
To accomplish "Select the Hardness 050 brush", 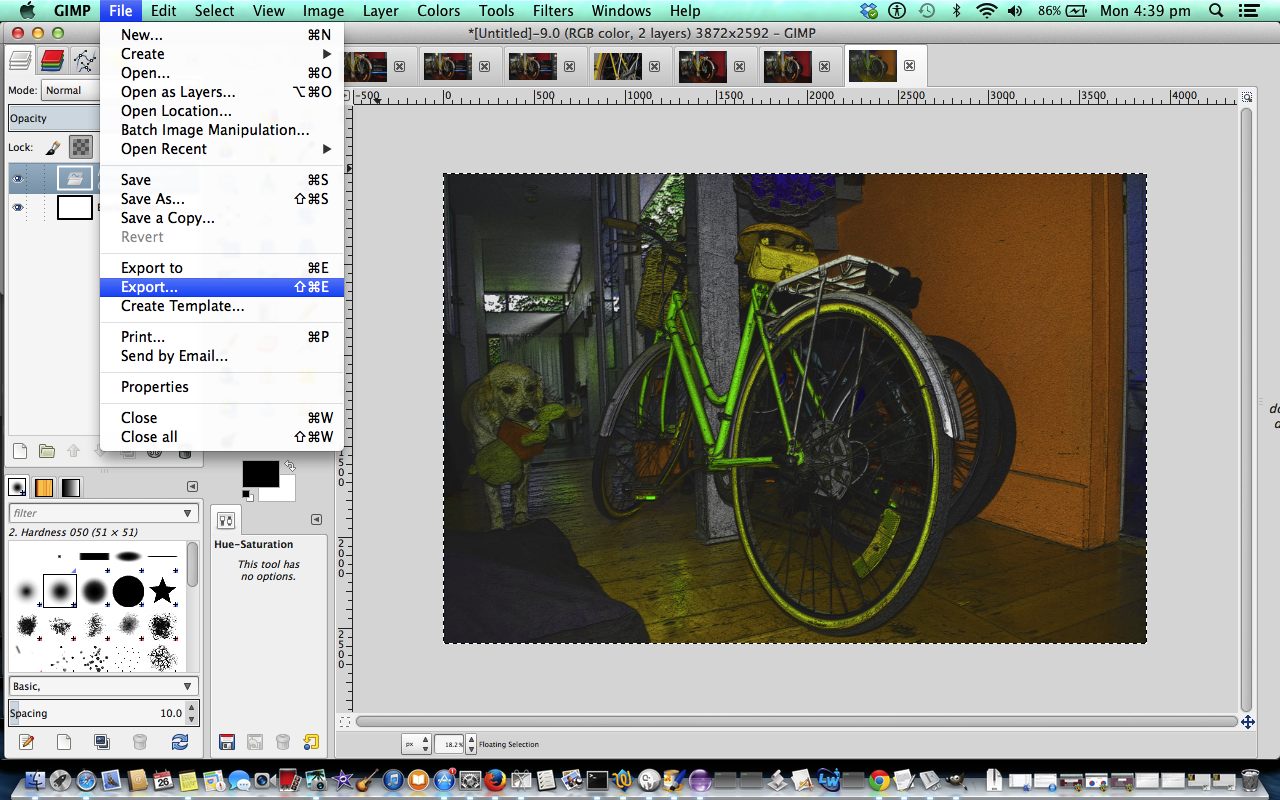I will tap(60, 591).
